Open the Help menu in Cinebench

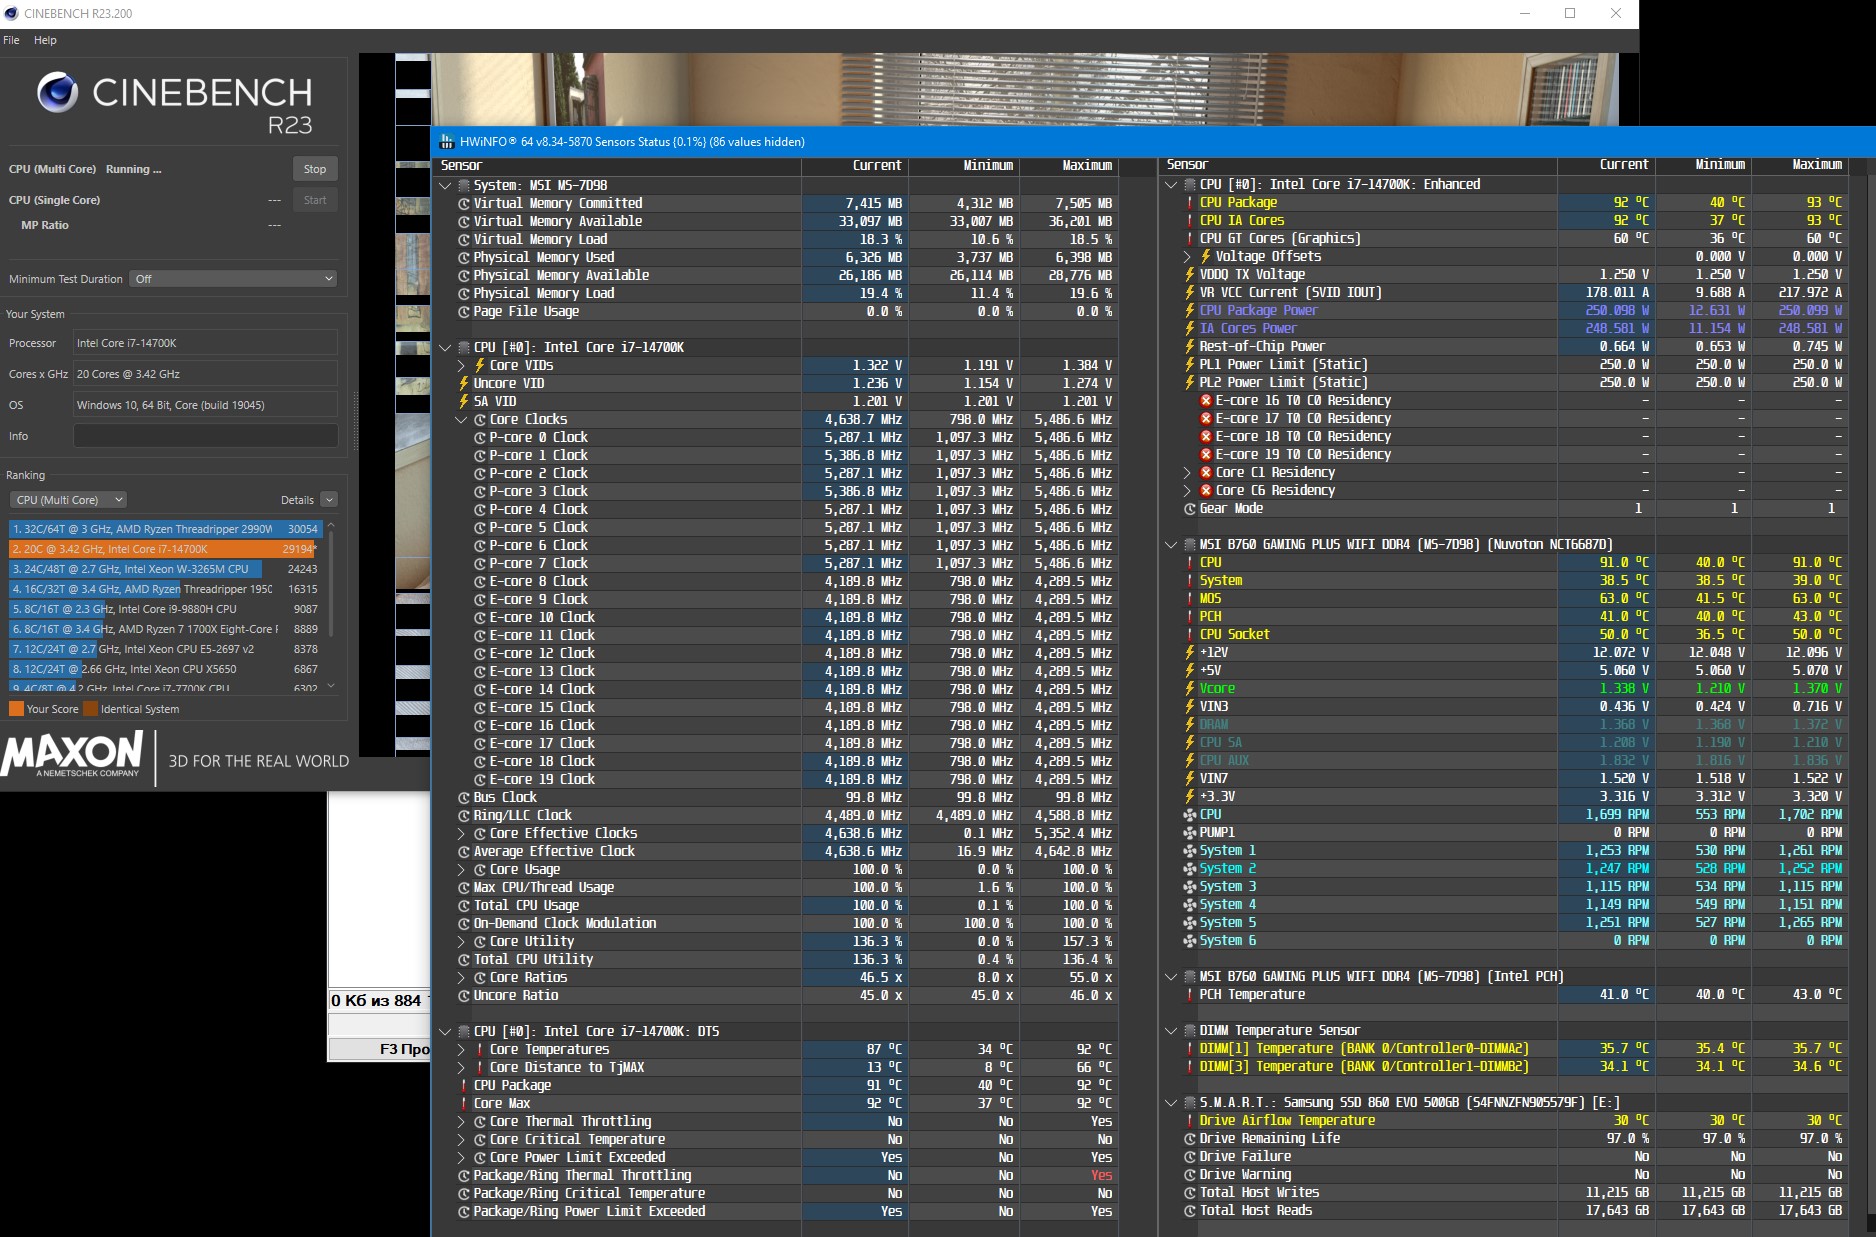click(45, 40)
